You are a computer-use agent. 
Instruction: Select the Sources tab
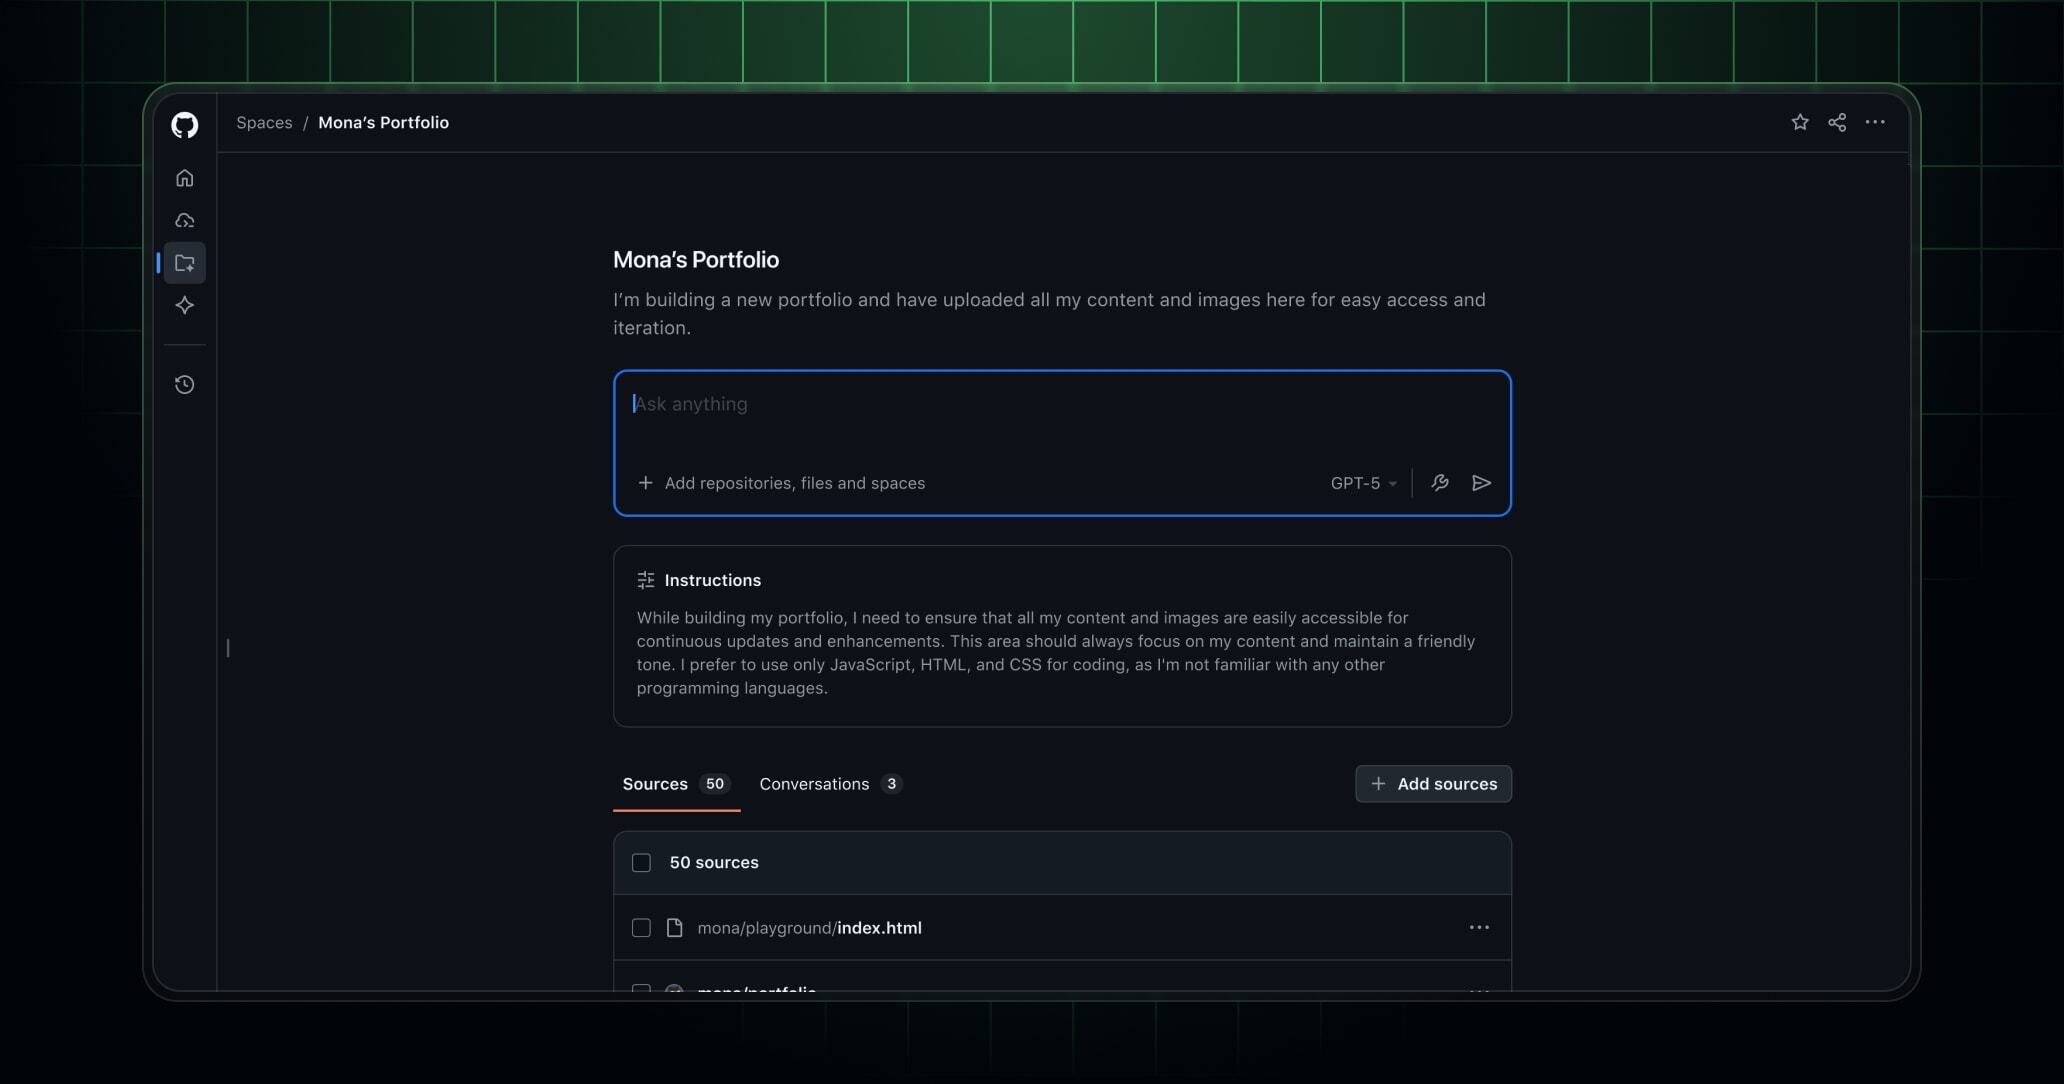pos(654,784)
